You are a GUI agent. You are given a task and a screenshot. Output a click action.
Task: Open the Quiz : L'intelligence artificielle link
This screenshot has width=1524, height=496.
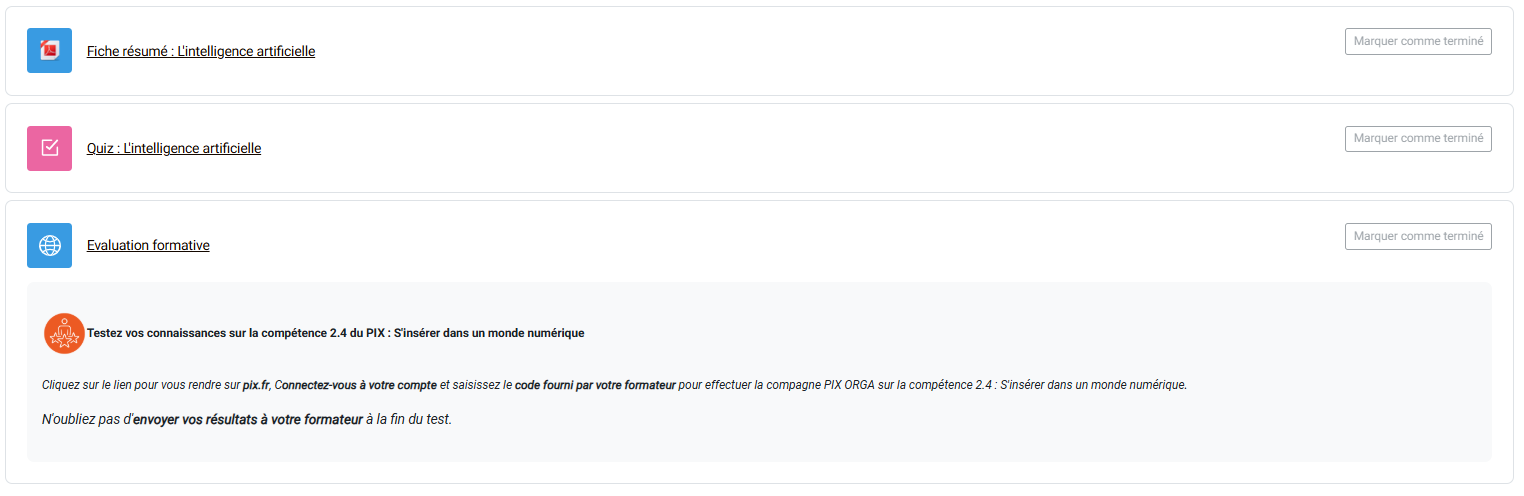point(174,148)
